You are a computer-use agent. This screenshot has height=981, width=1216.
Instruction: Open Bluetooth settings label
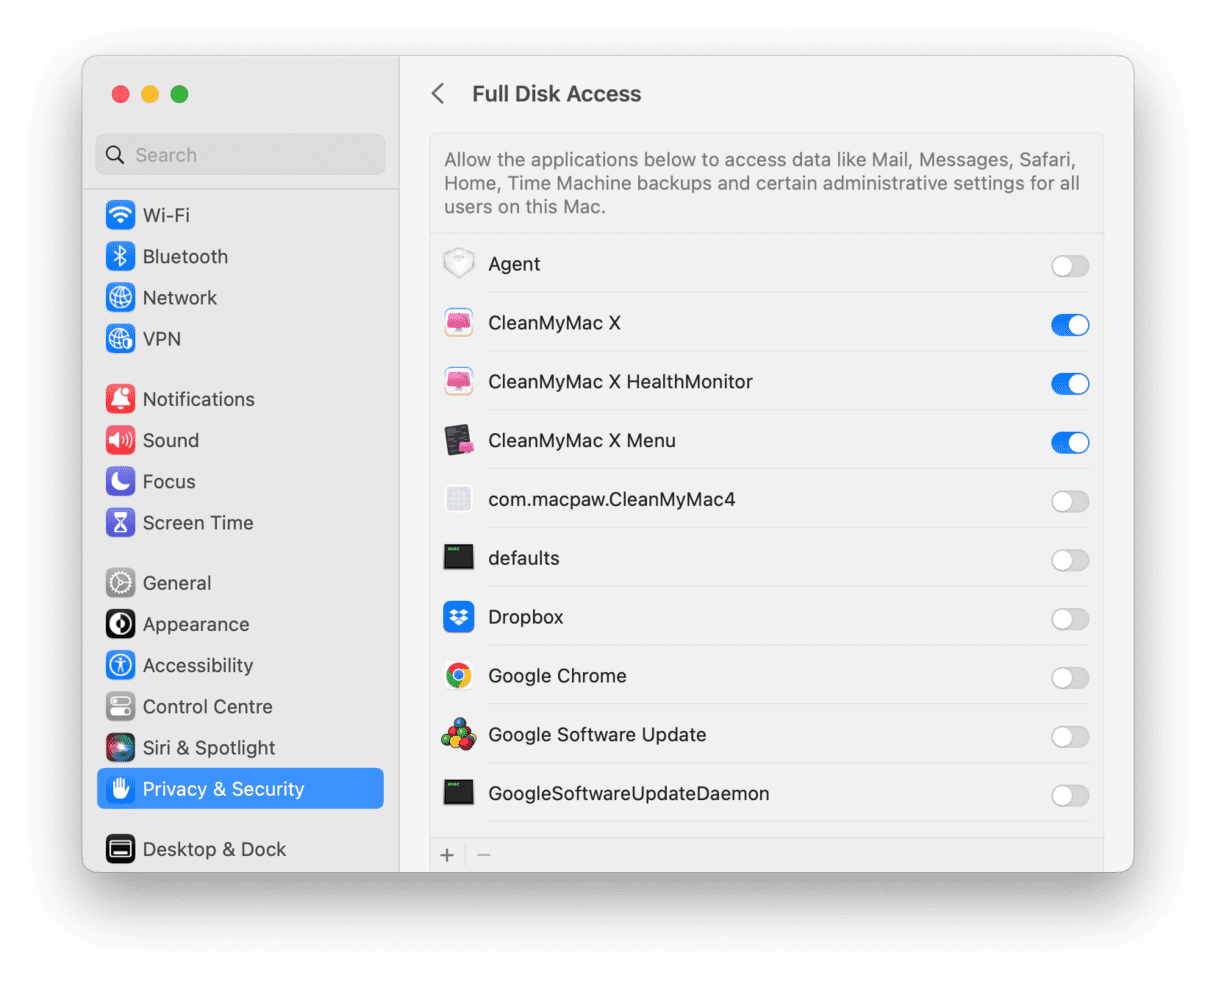pos(185,256)
